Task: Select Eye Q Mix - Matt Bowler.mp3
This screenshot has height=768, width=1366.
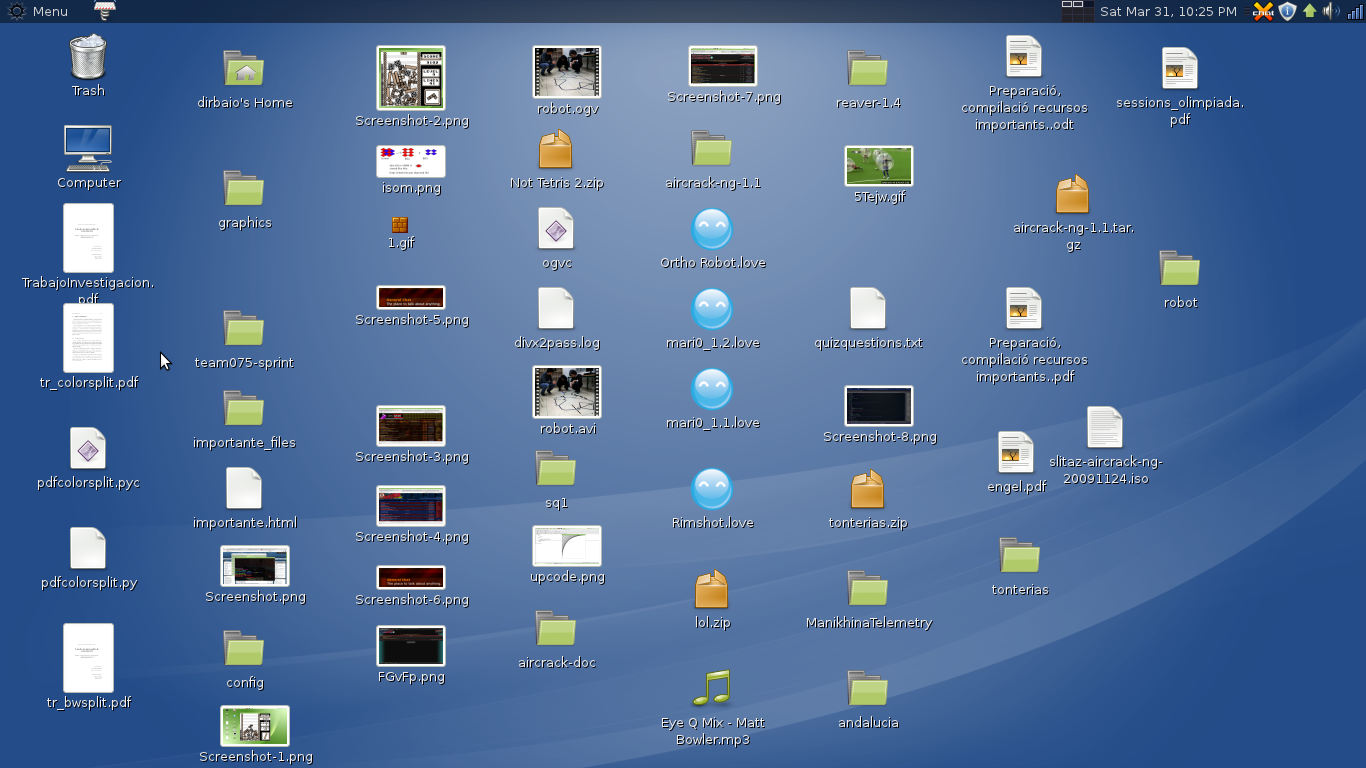Action: tap(712, 688)
